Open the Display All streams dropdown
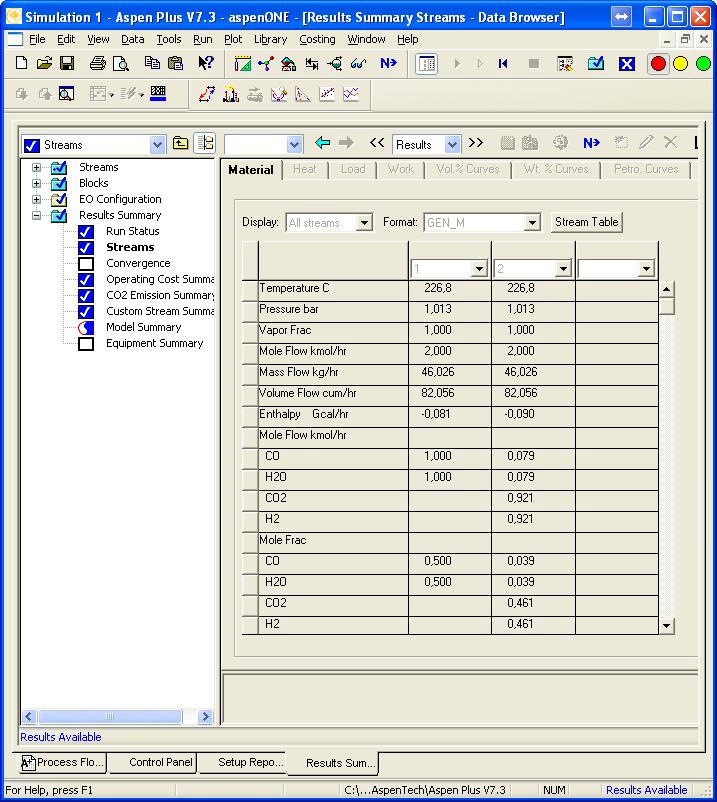This screenshot has width=717, height=802. point(364,223)
